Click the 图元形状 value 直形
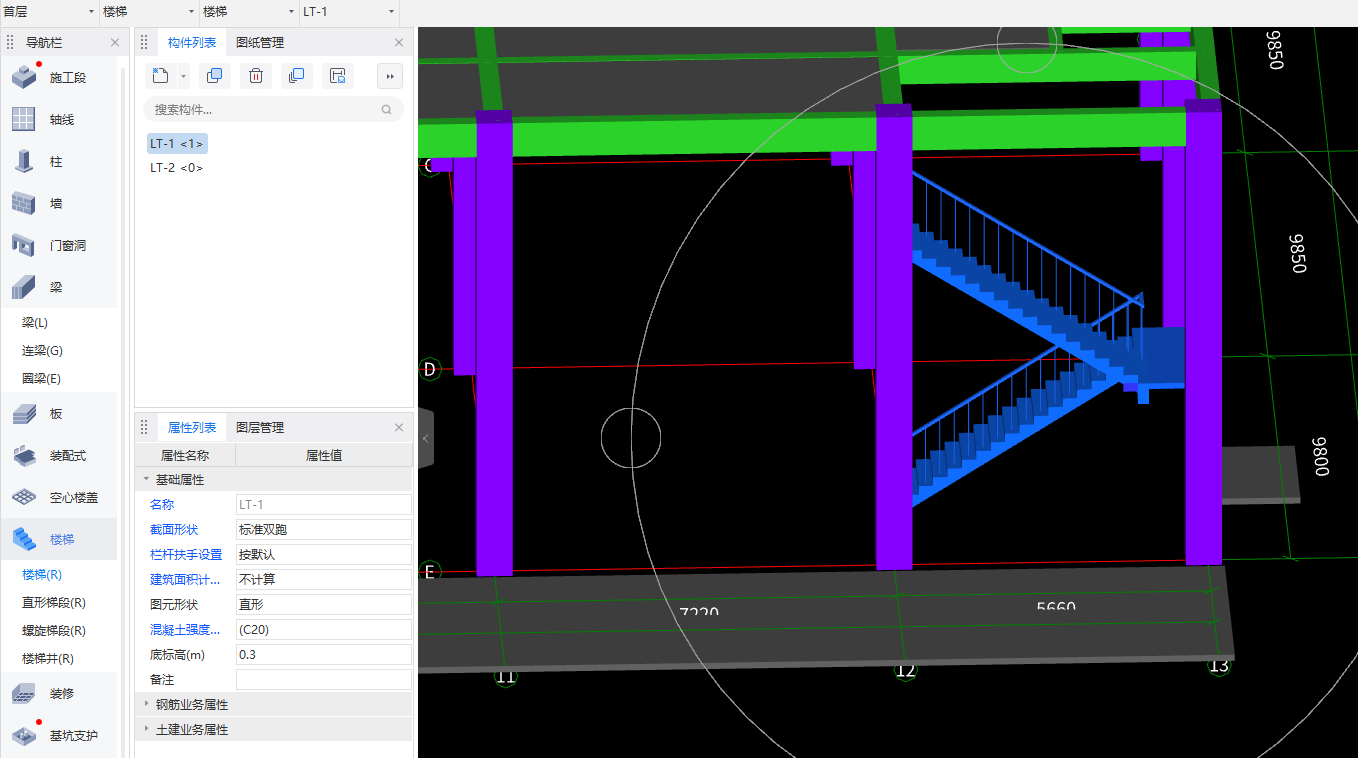 point(324,605)
